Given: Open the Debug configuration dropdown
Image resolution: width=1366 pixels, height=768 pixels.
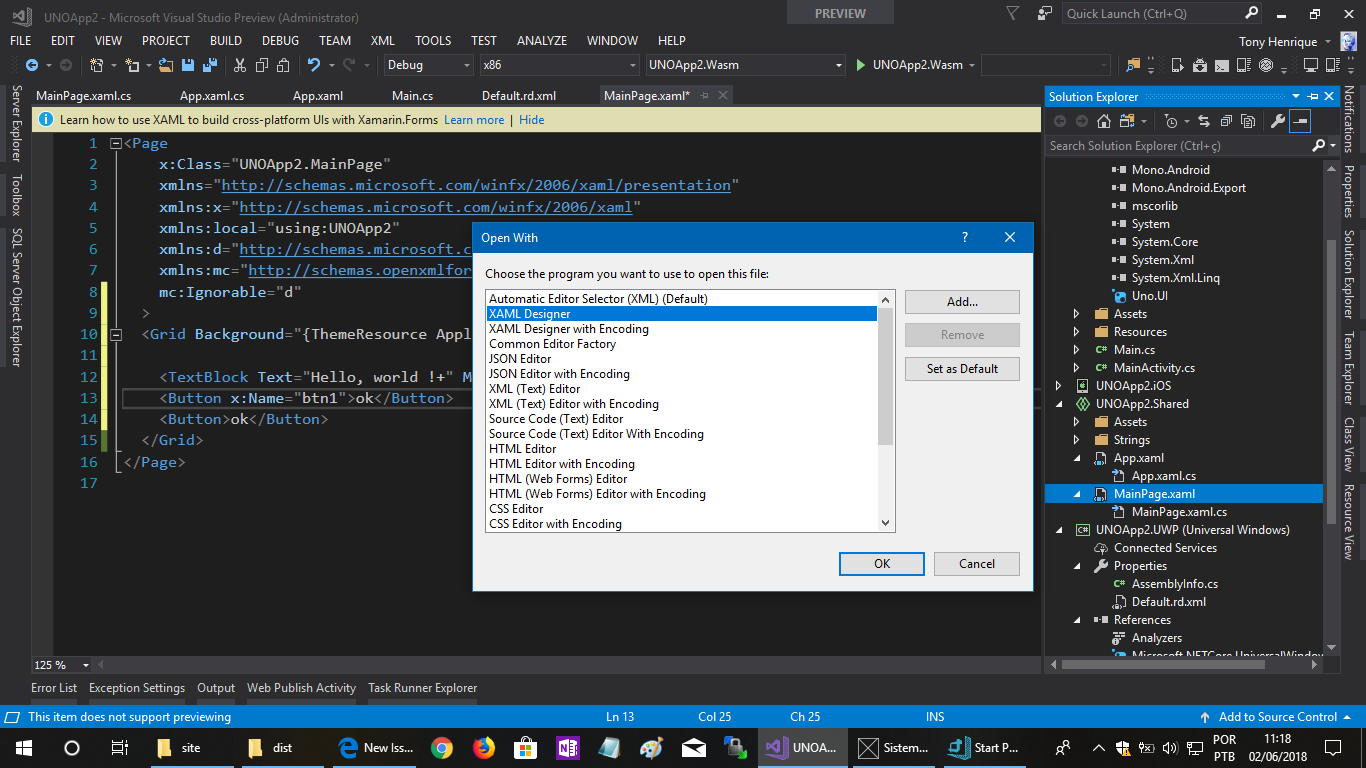Looking at the screenshot, I should pos(466,64).
